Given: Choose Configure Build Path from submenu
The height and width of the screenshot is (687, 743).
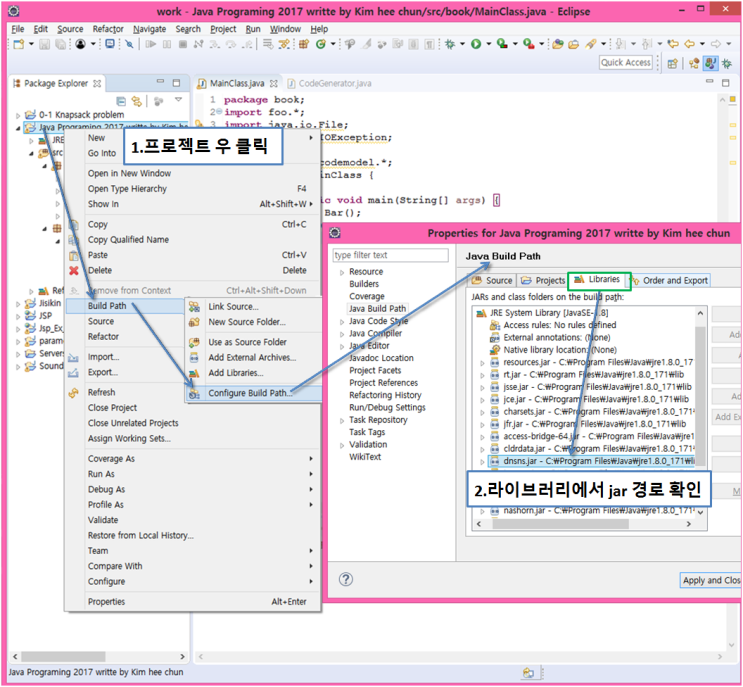Looking at the screenshot, I should (249, 393).
